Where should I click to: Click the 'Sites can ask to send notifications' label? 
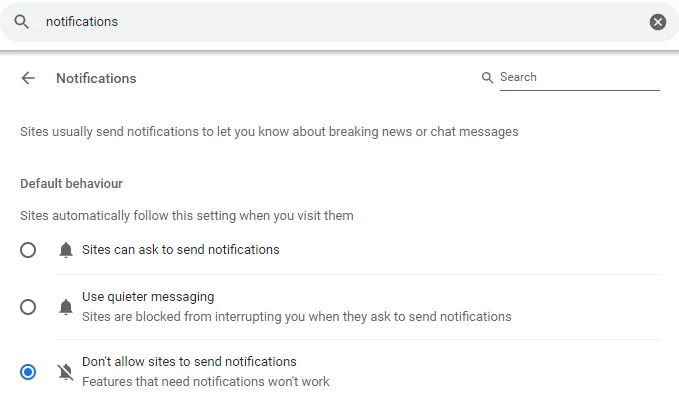point(181,249)
